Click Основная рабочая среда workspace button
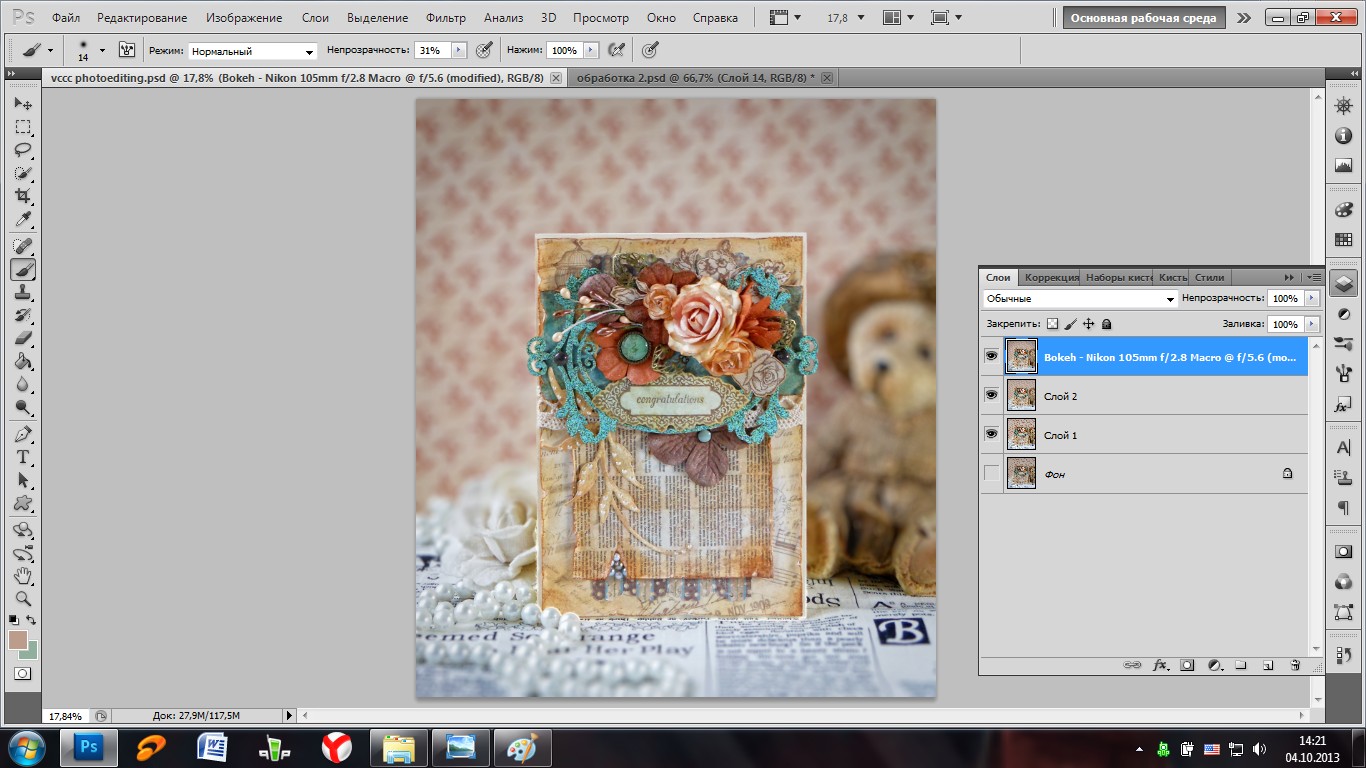 click(1144, 18)
